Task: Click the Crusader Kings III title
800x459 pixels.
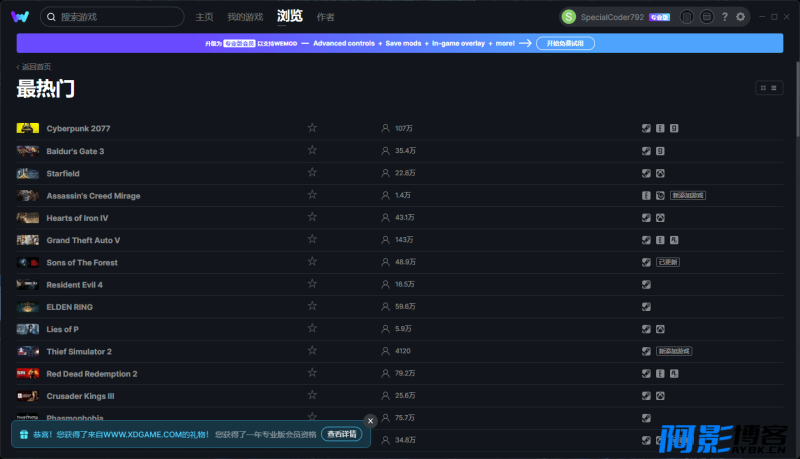Action: click(80, 396)
